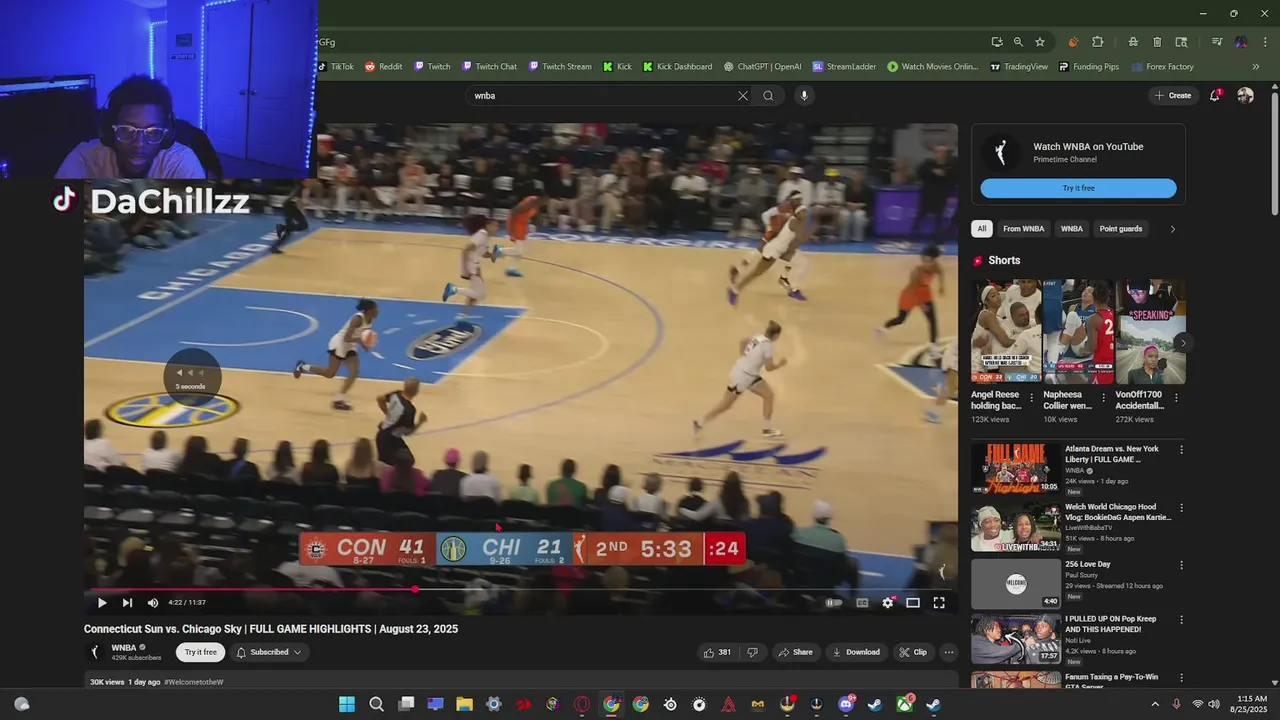Open options for 256 Love Day video
The width and height of the screenshot is (1280, 720).
(x=1181, y=565)
